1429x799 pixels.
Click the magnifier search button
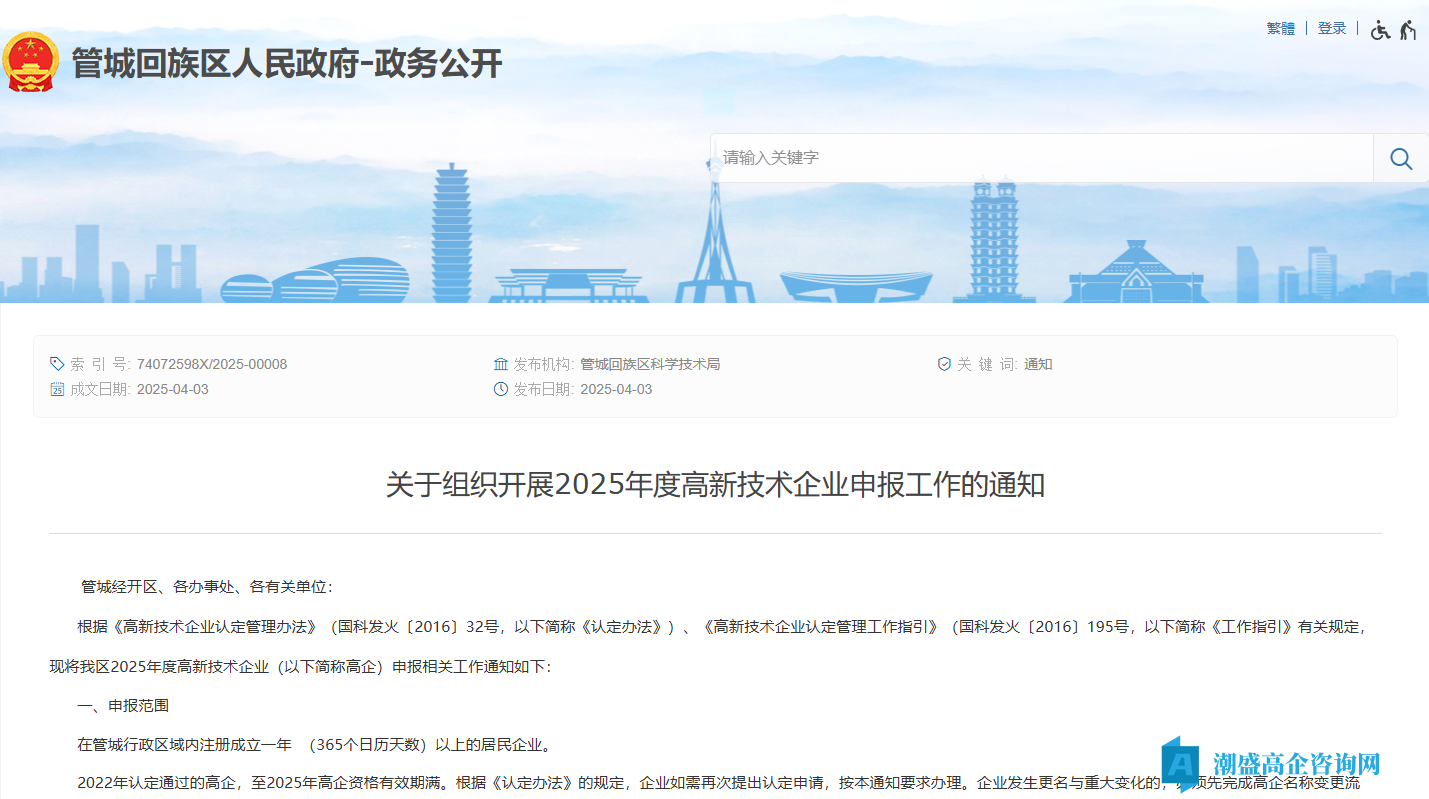[1400, 158]
